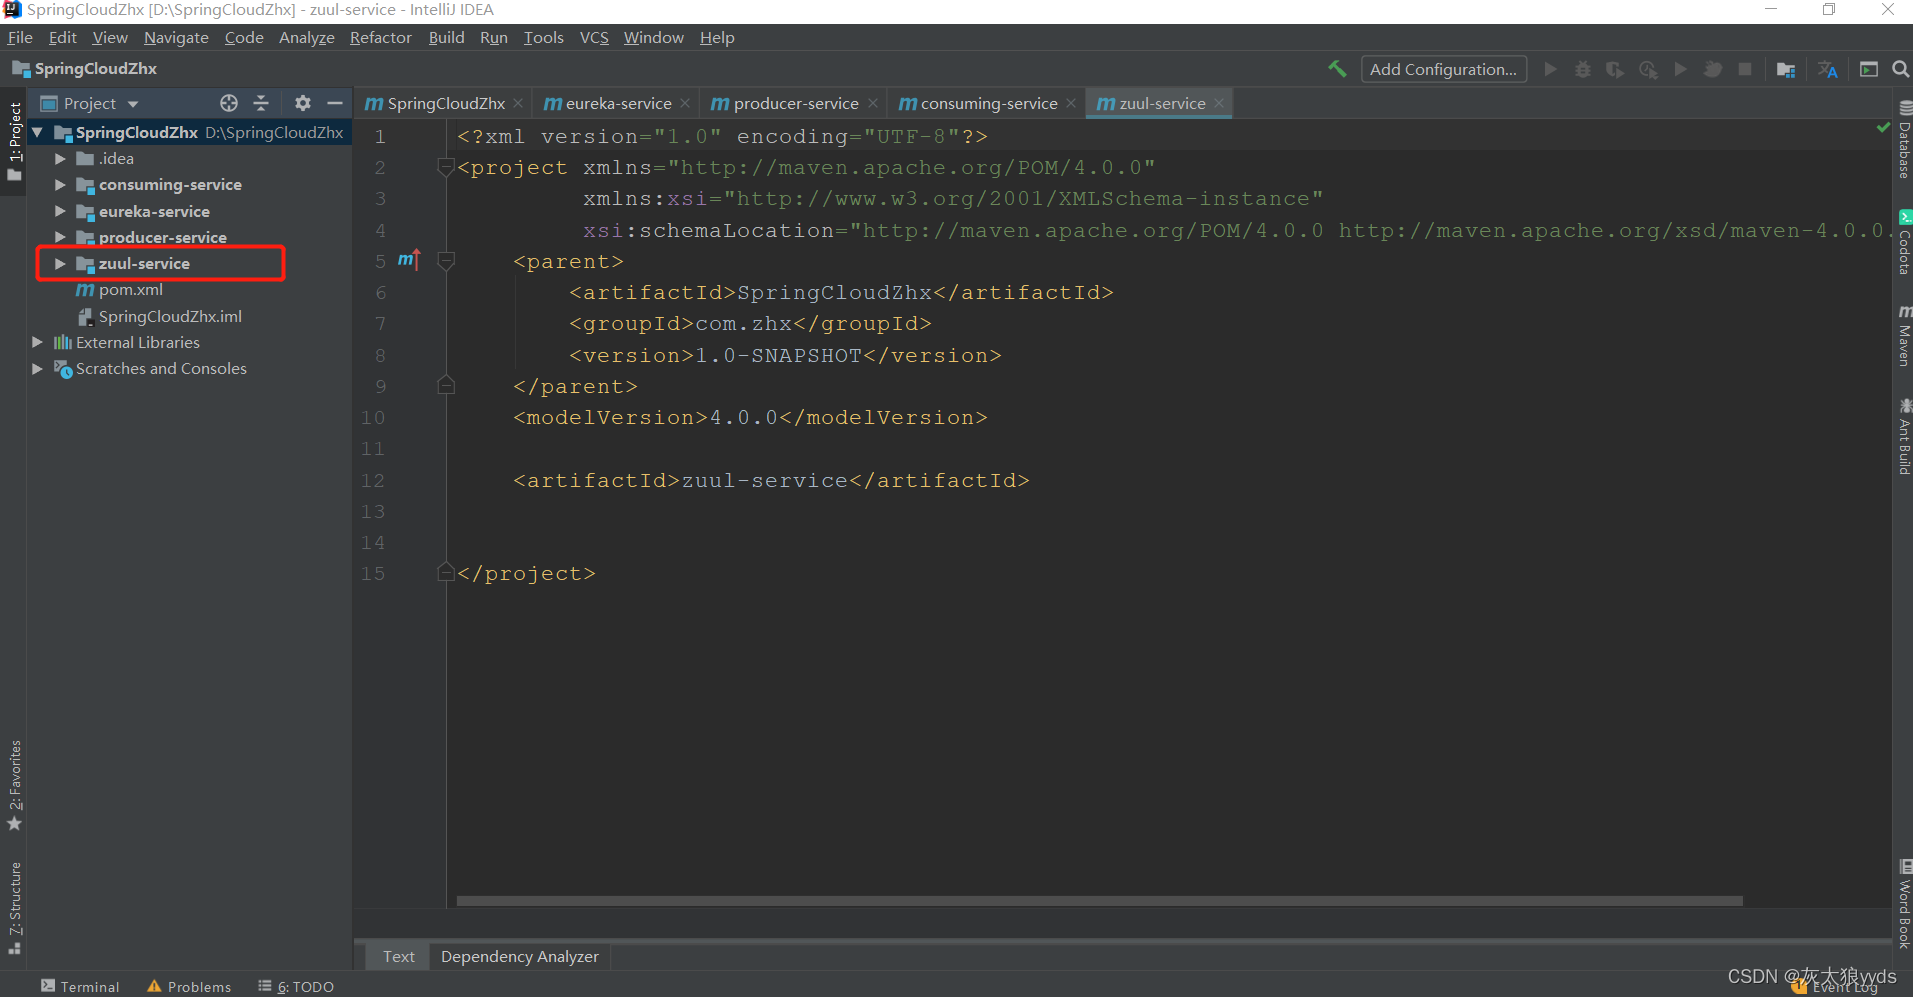Image resolution: width=1913 pixels, height=997 pixels.
Task: Open Project Structure icon in toolbar
Action: click(1786, 69)
